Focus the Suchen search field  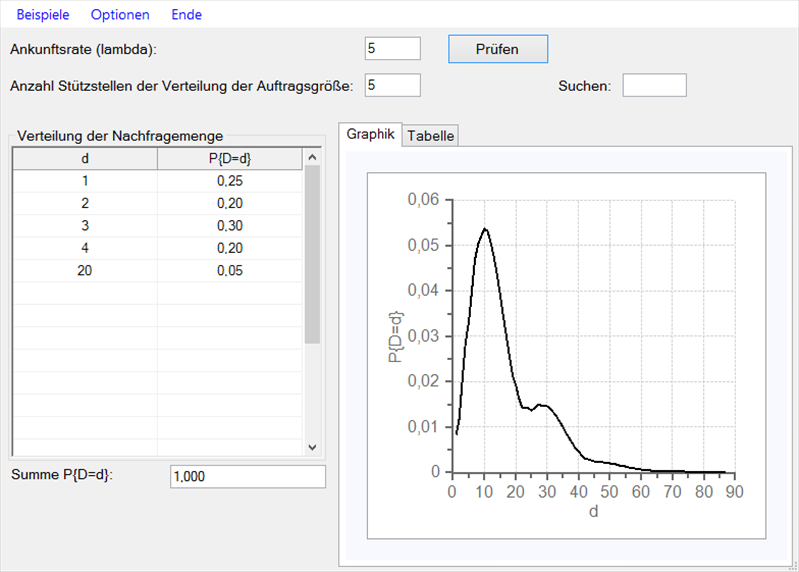pos(654,85)
